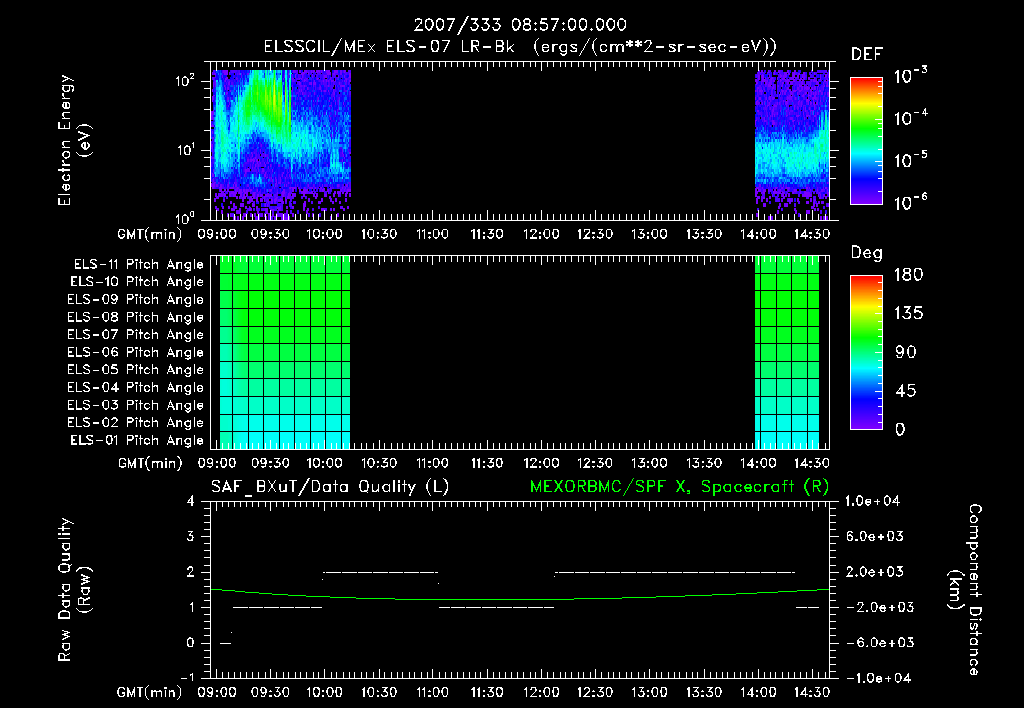This screenshot has height=708, width=1024.
Task: Click the 10^0 tick on energy axis
Action: point(186,217)
